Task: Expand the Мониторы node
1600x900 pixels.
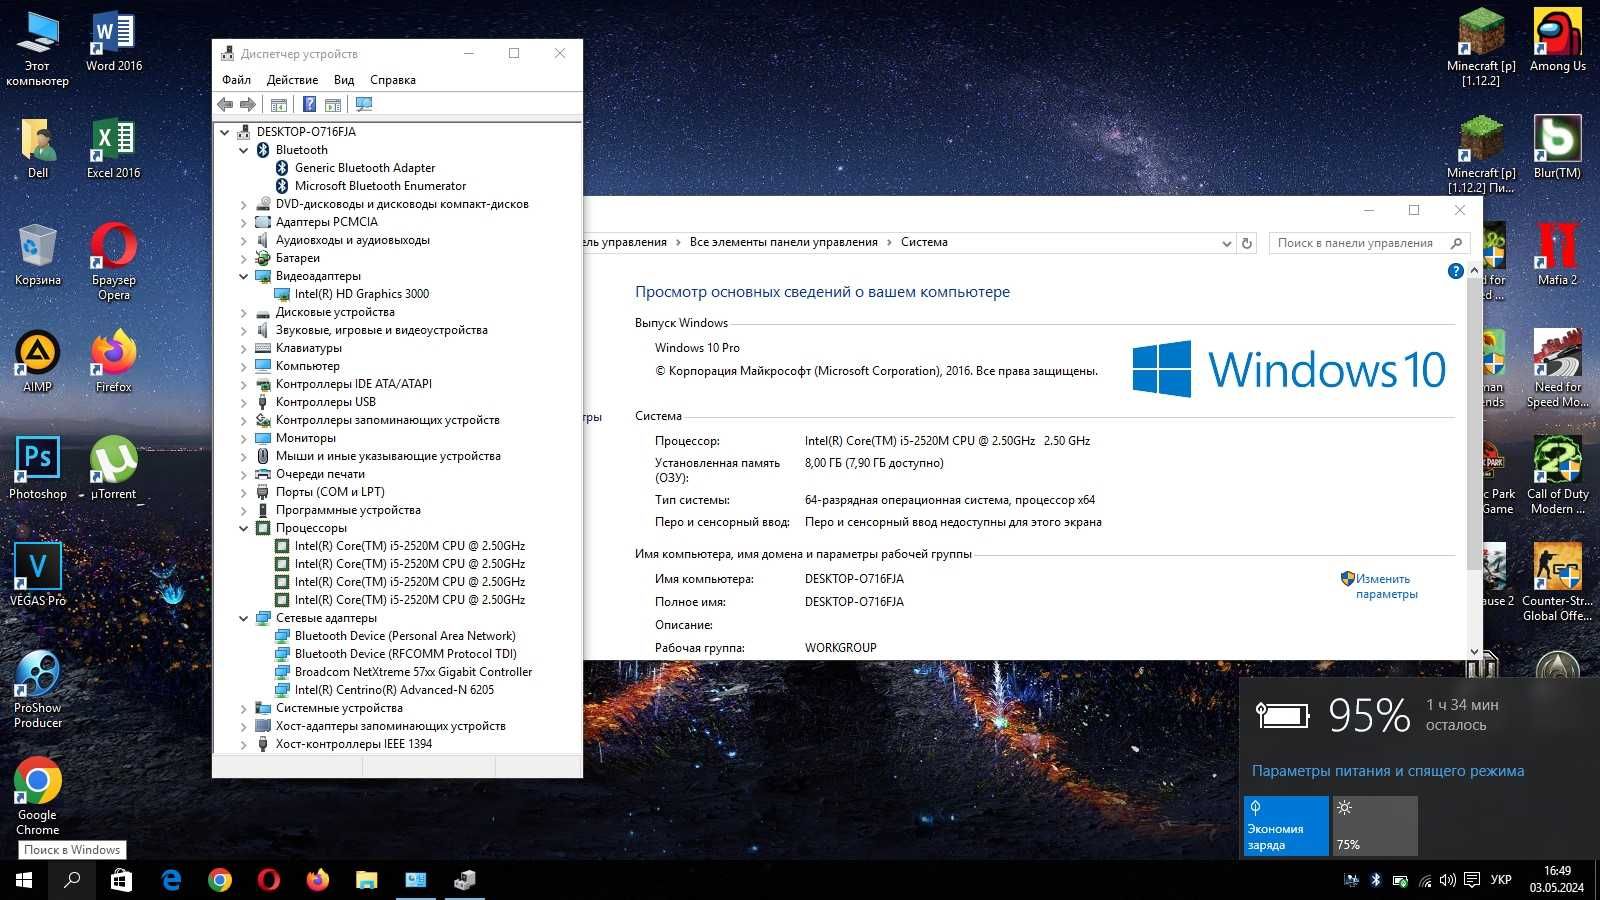Action: [x=244, y=438]
